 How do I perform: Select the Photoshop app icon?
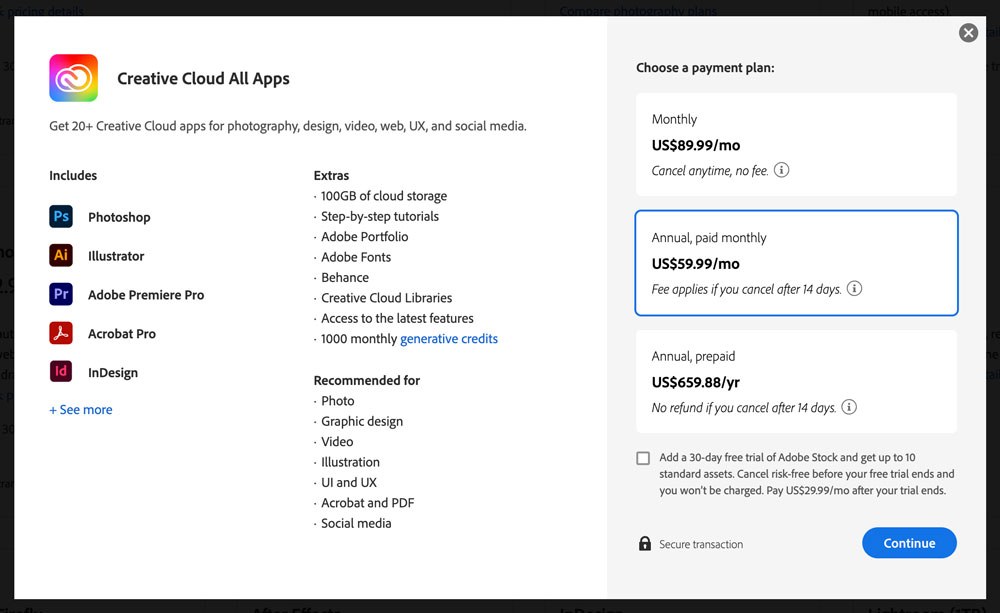[x=61, y=216]
